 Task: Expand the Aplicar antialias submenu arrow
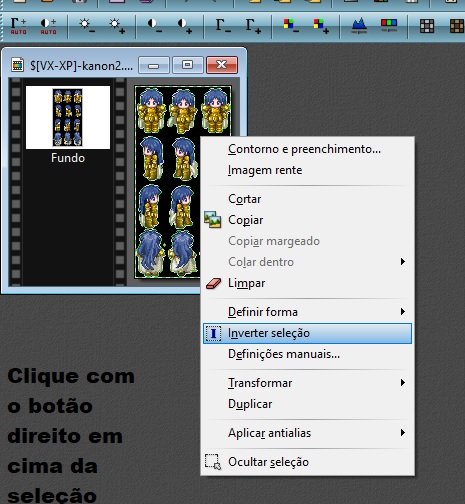tap(403, 433)
